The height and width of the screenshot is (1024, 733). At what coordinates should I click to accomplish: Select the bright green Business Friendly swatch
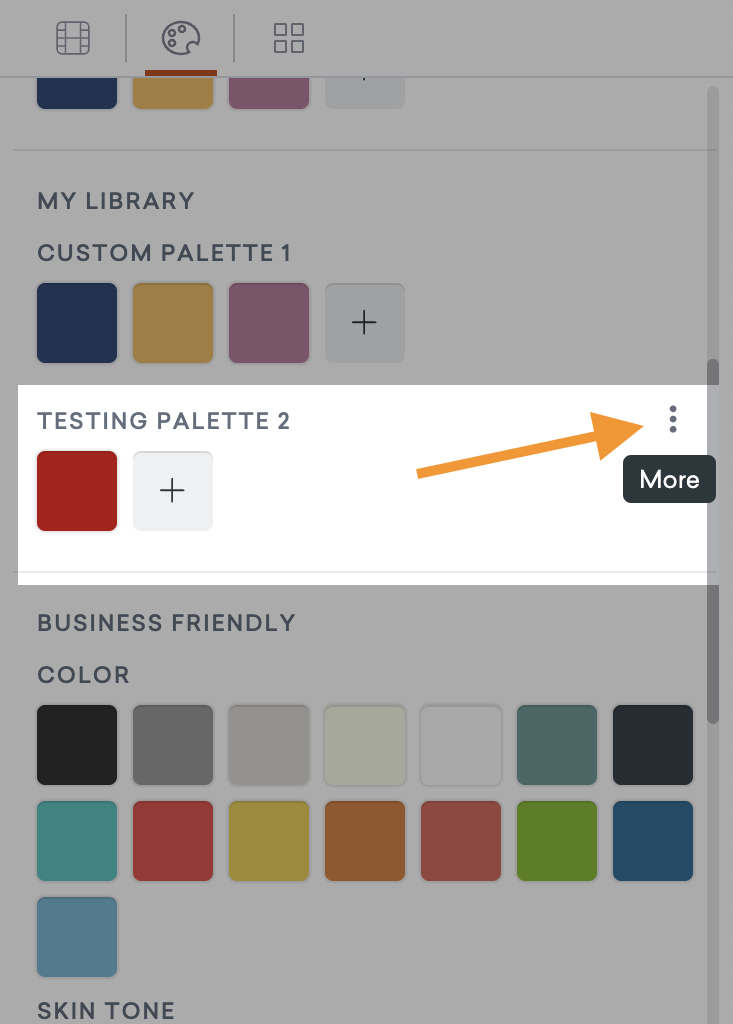[557, 840]
